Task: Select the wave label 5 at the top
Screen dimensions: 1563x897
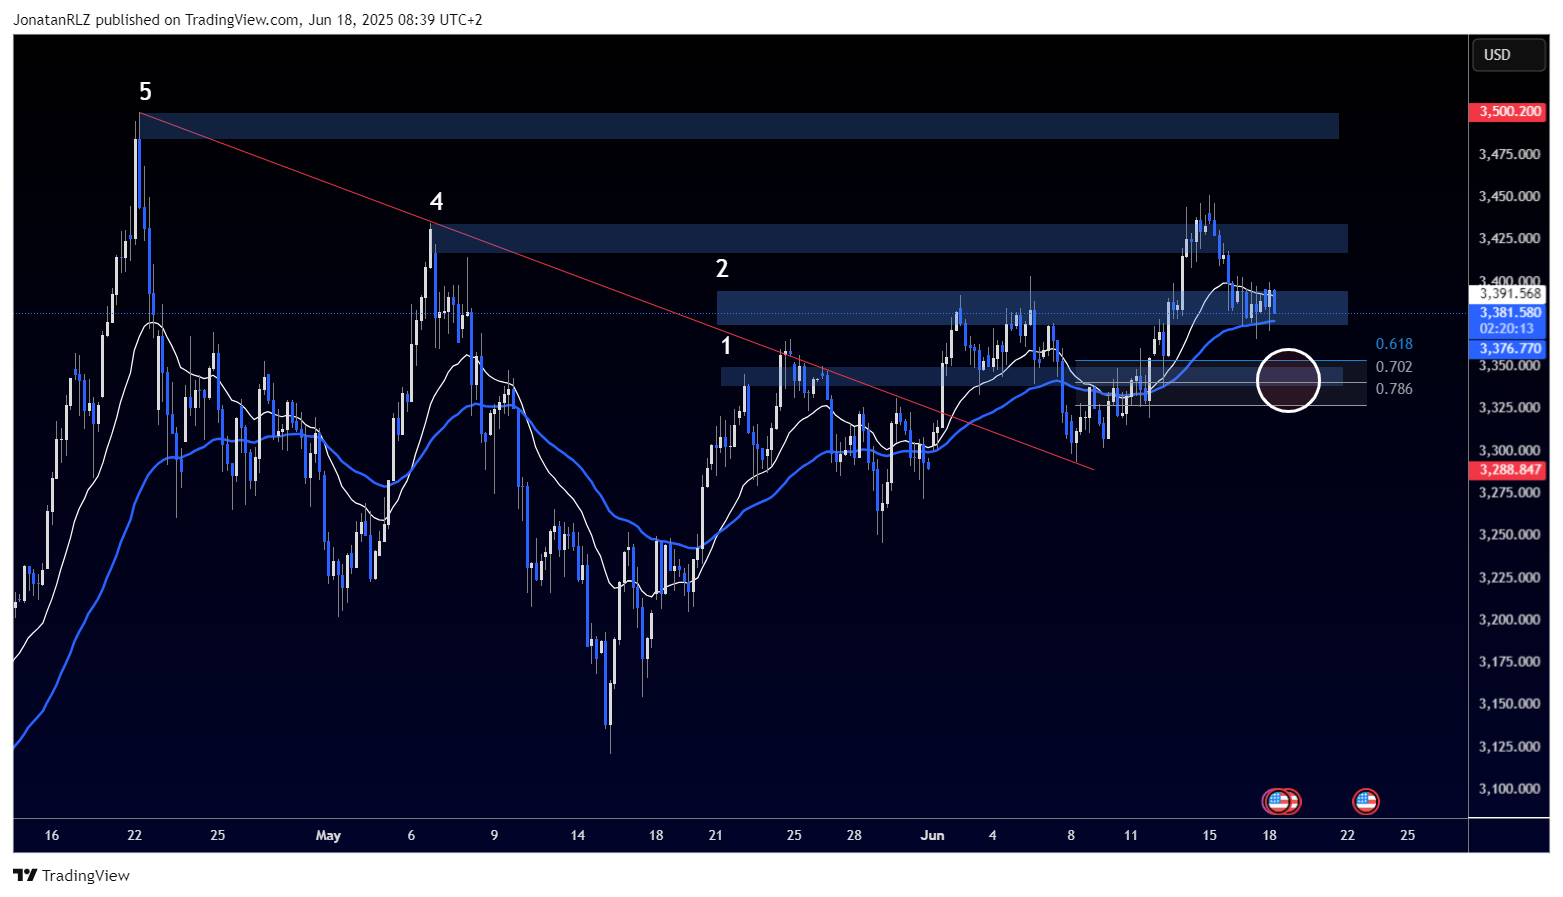Action: (x=145, y=92)
